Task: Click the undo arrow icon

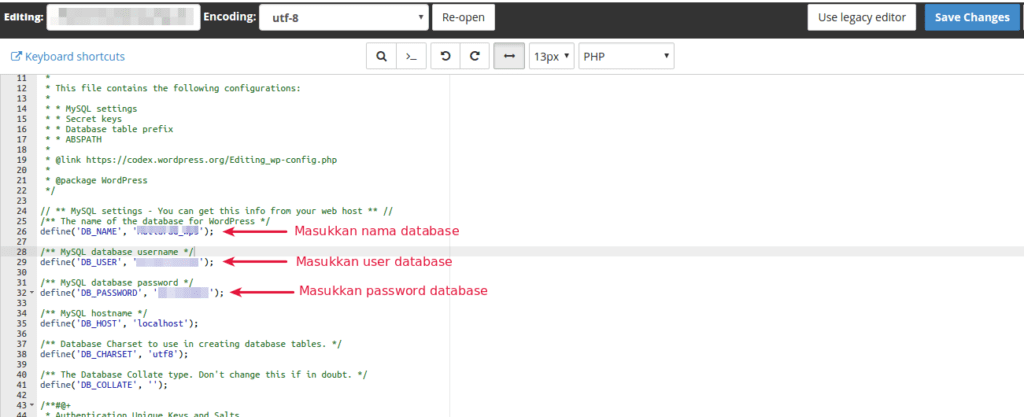Action: point(446,57)
